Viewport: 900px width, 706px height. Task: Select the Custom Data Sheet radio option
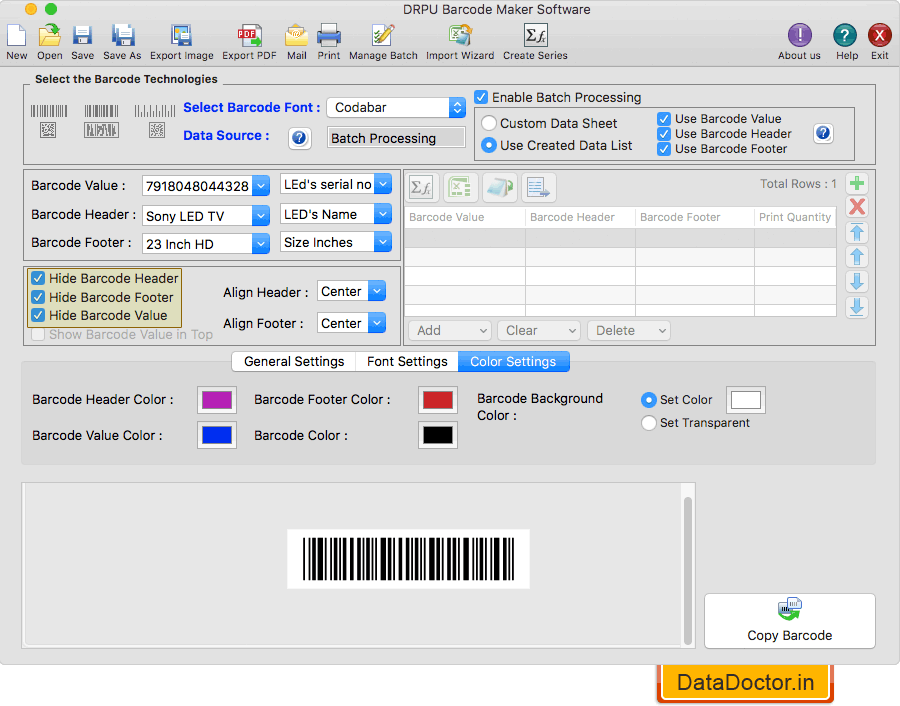pos(488,123)
